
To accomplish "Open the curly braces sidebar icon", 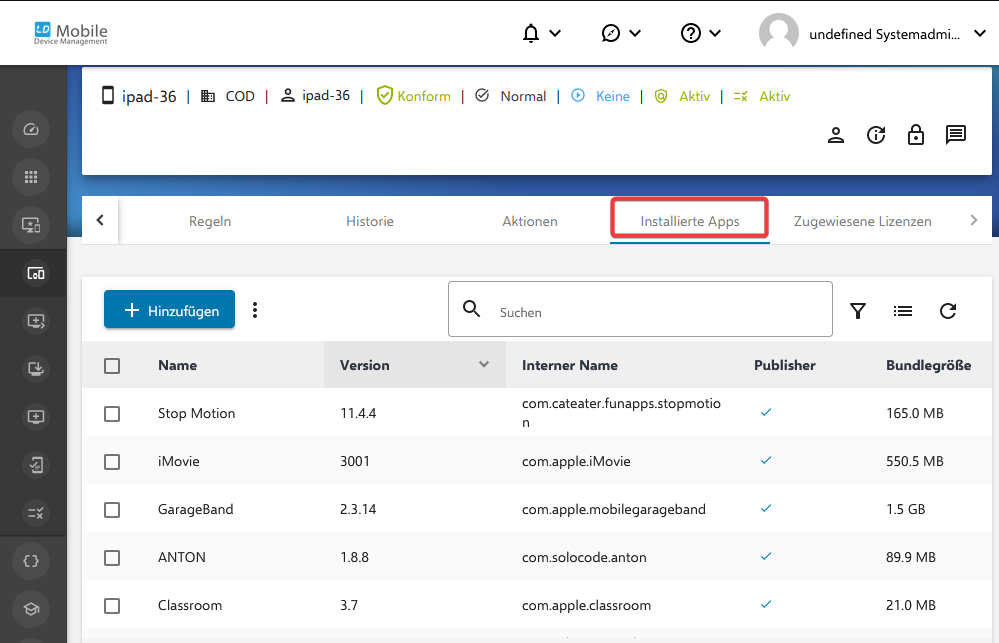I will (x=31, y=561).
